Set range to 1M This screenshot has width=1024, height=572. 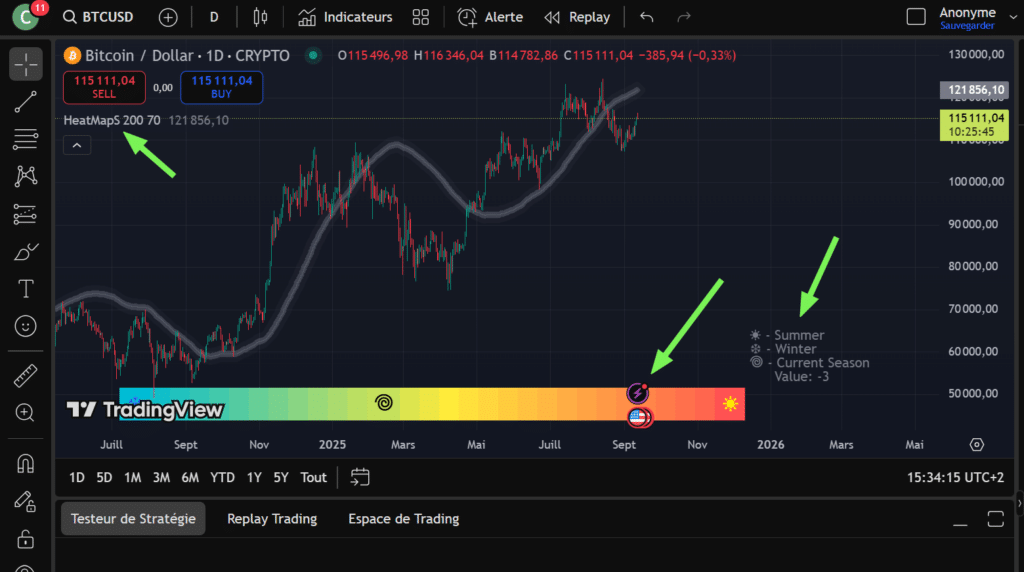133,477
